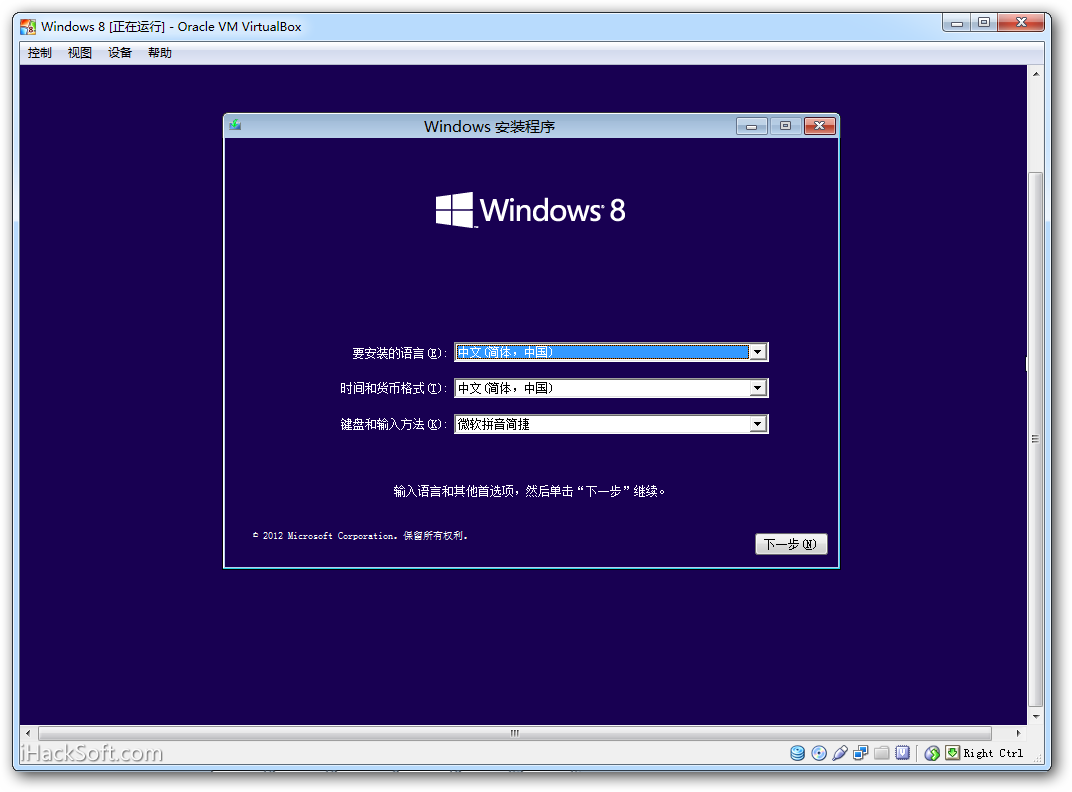The height and width of the screenshot is (792, 1072).
Task: Click the 2012 Microsoft Corporation copyright text
Action: pyautogui.click(x=360, y=536)
